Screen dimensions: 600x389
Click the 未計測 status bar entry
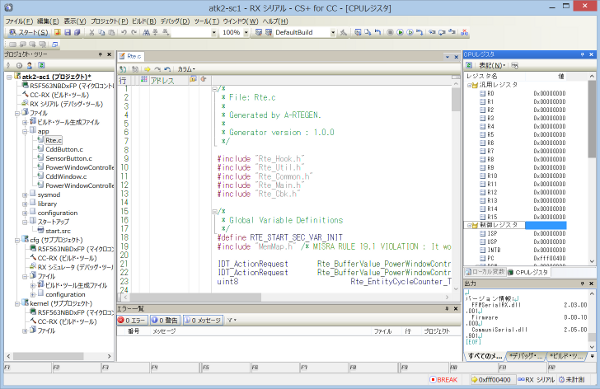point(572,379)
